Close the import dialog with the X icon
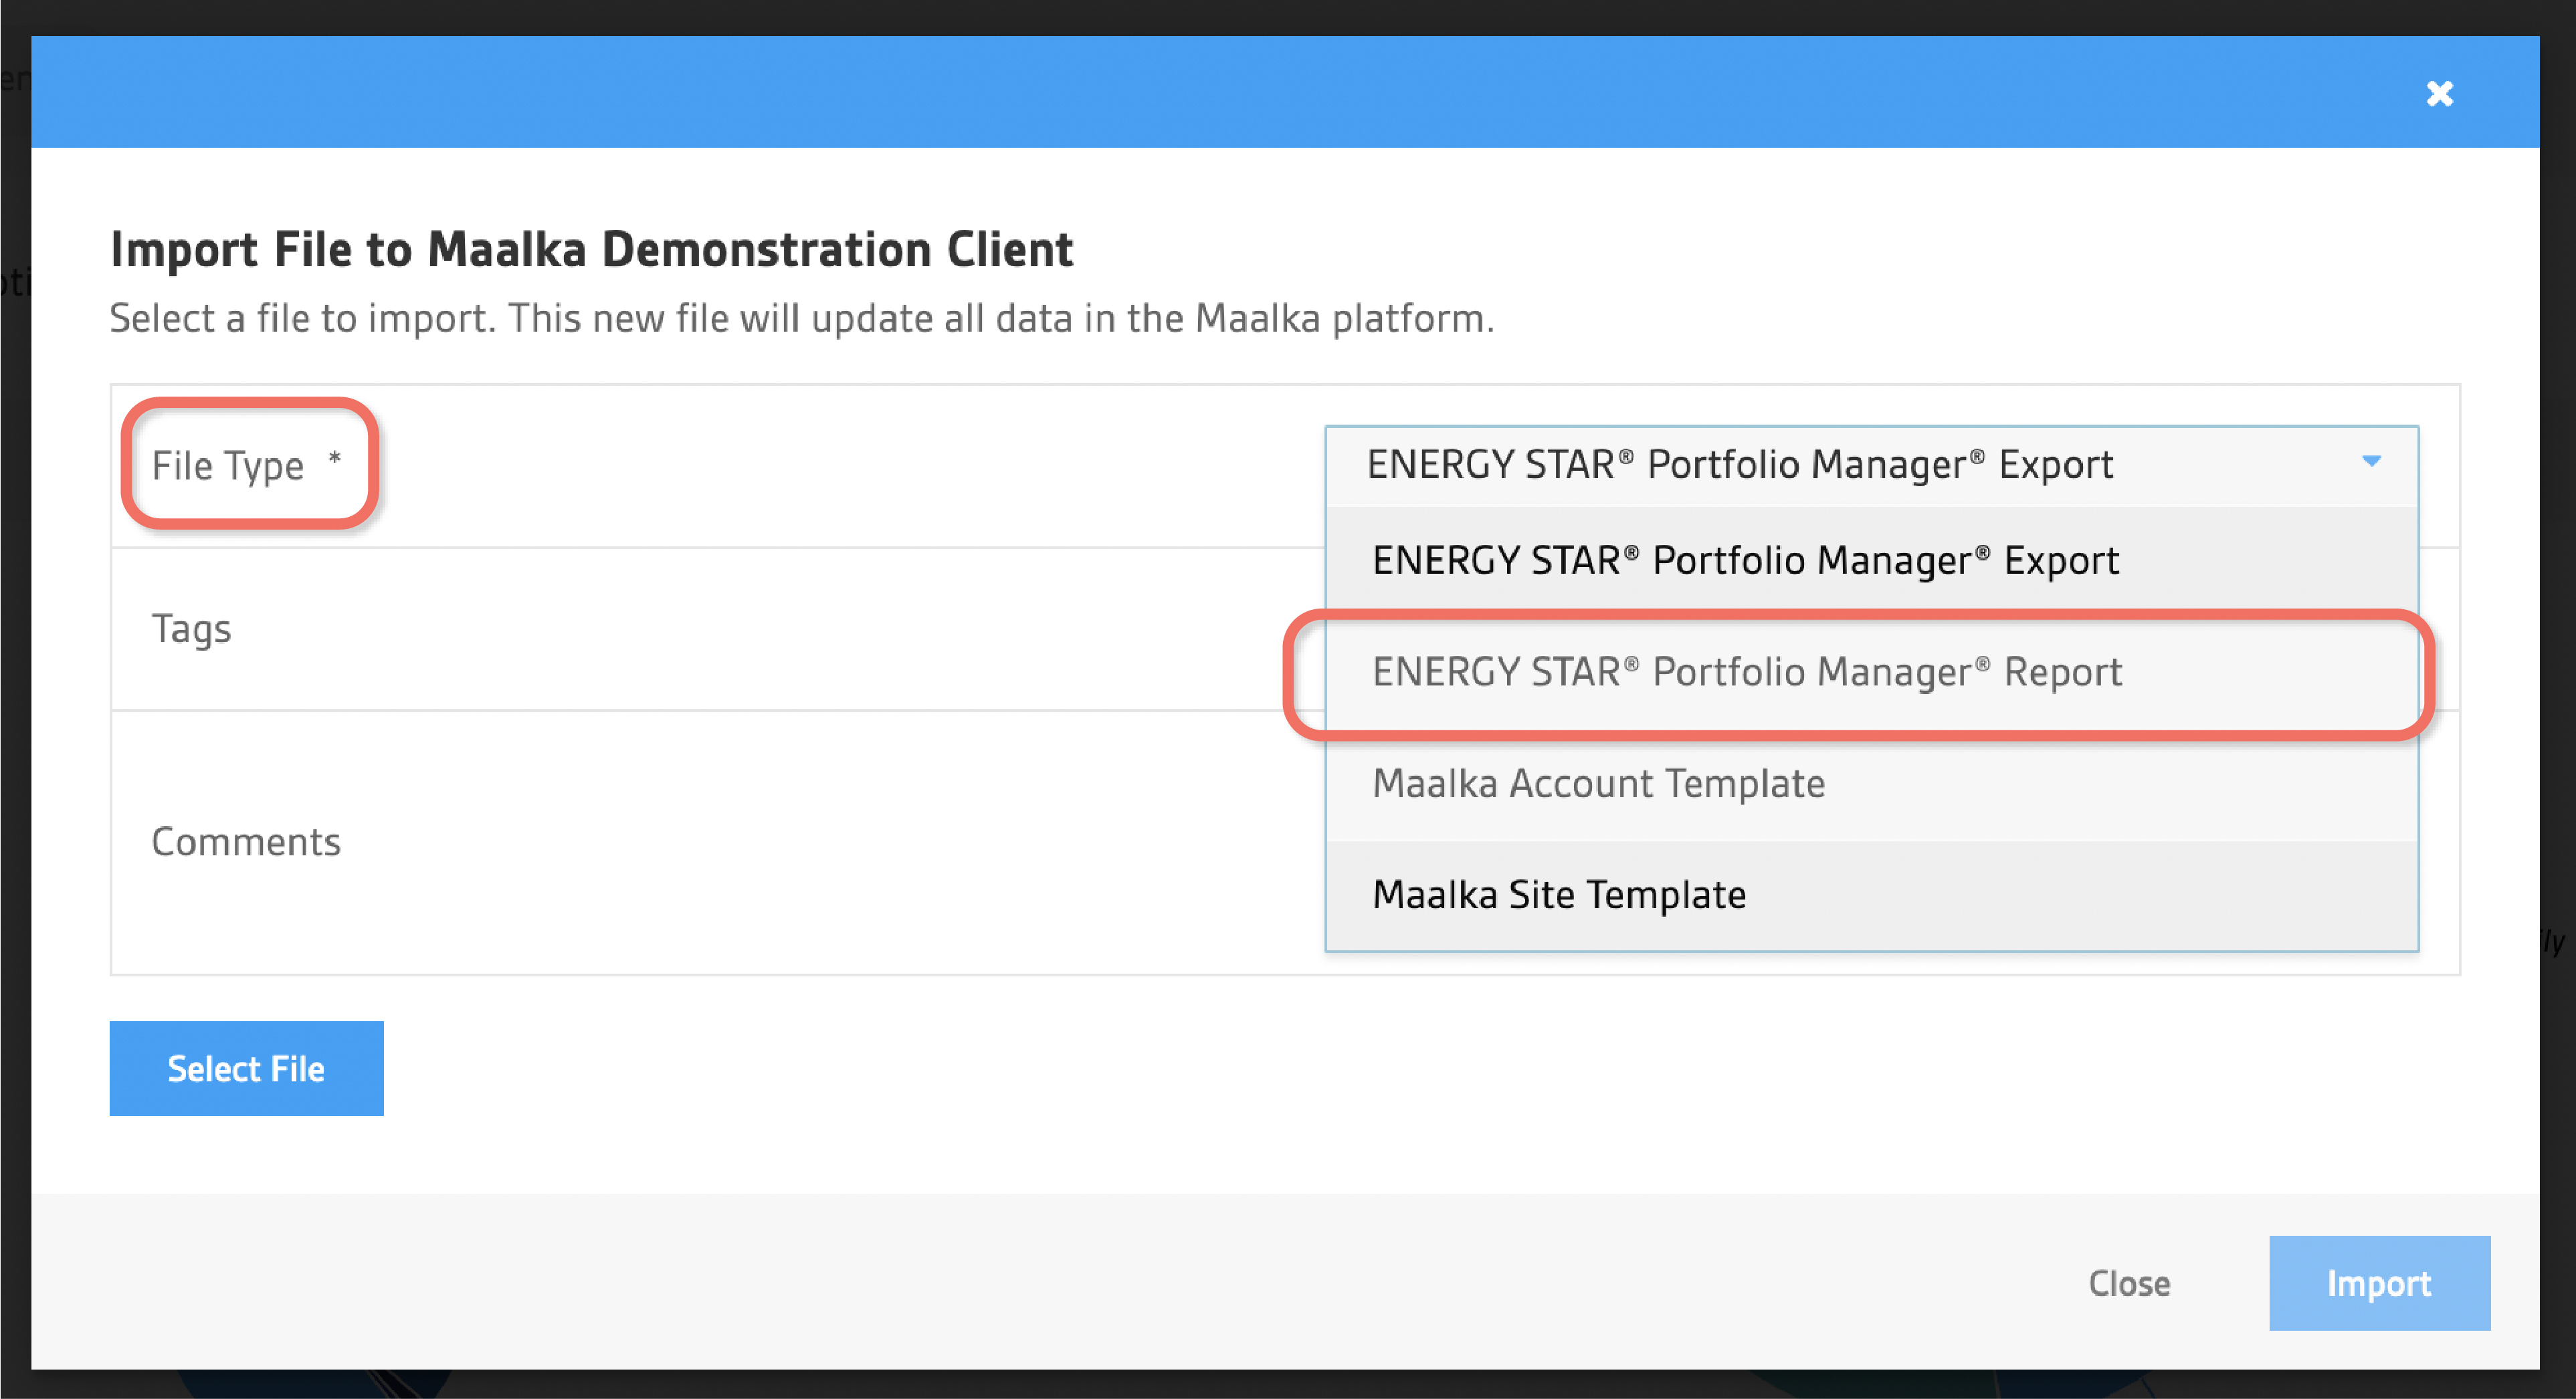Image resolution: width=2576 pixels, height=1399 pixels. click(x=2439, y=93)
